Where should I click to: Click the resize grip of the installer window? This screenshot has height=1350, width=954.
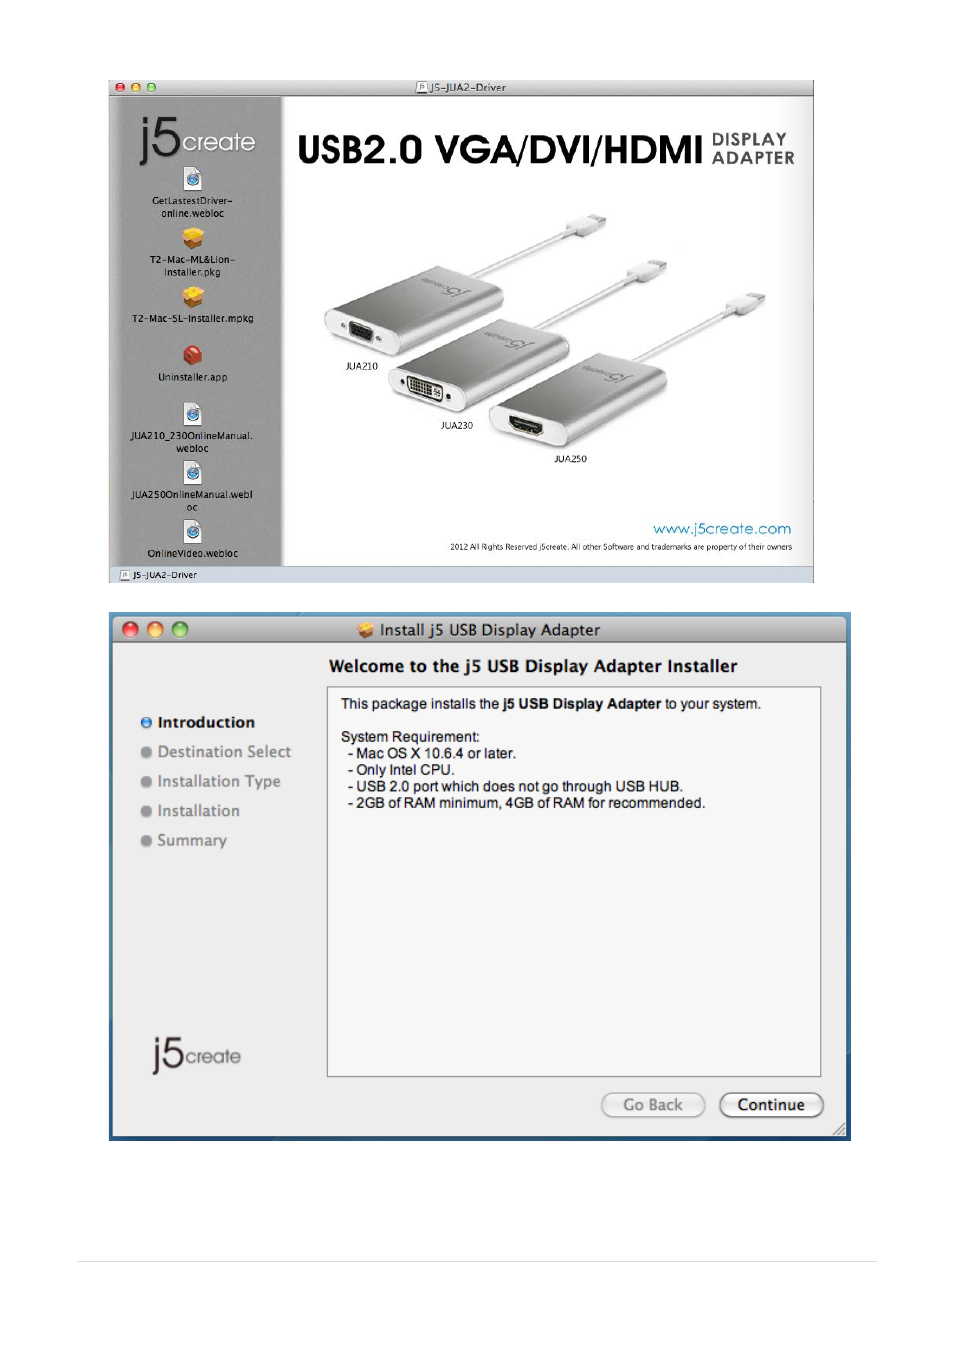click(839, 1129)
